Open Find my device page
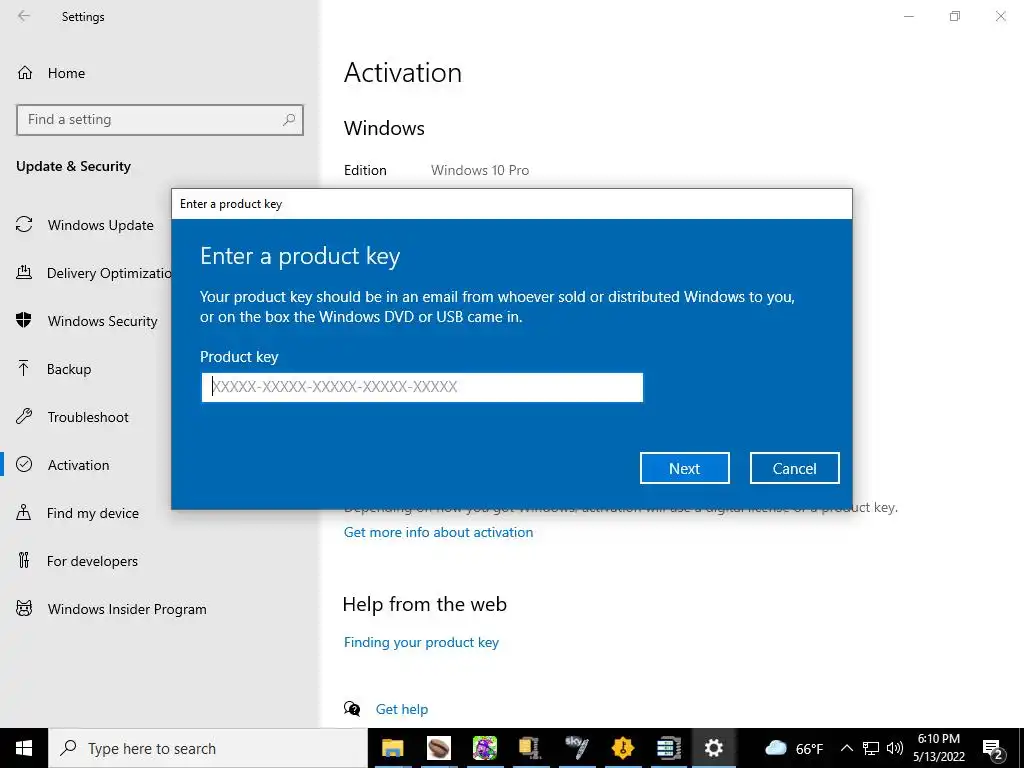 (x=93, y=513)
